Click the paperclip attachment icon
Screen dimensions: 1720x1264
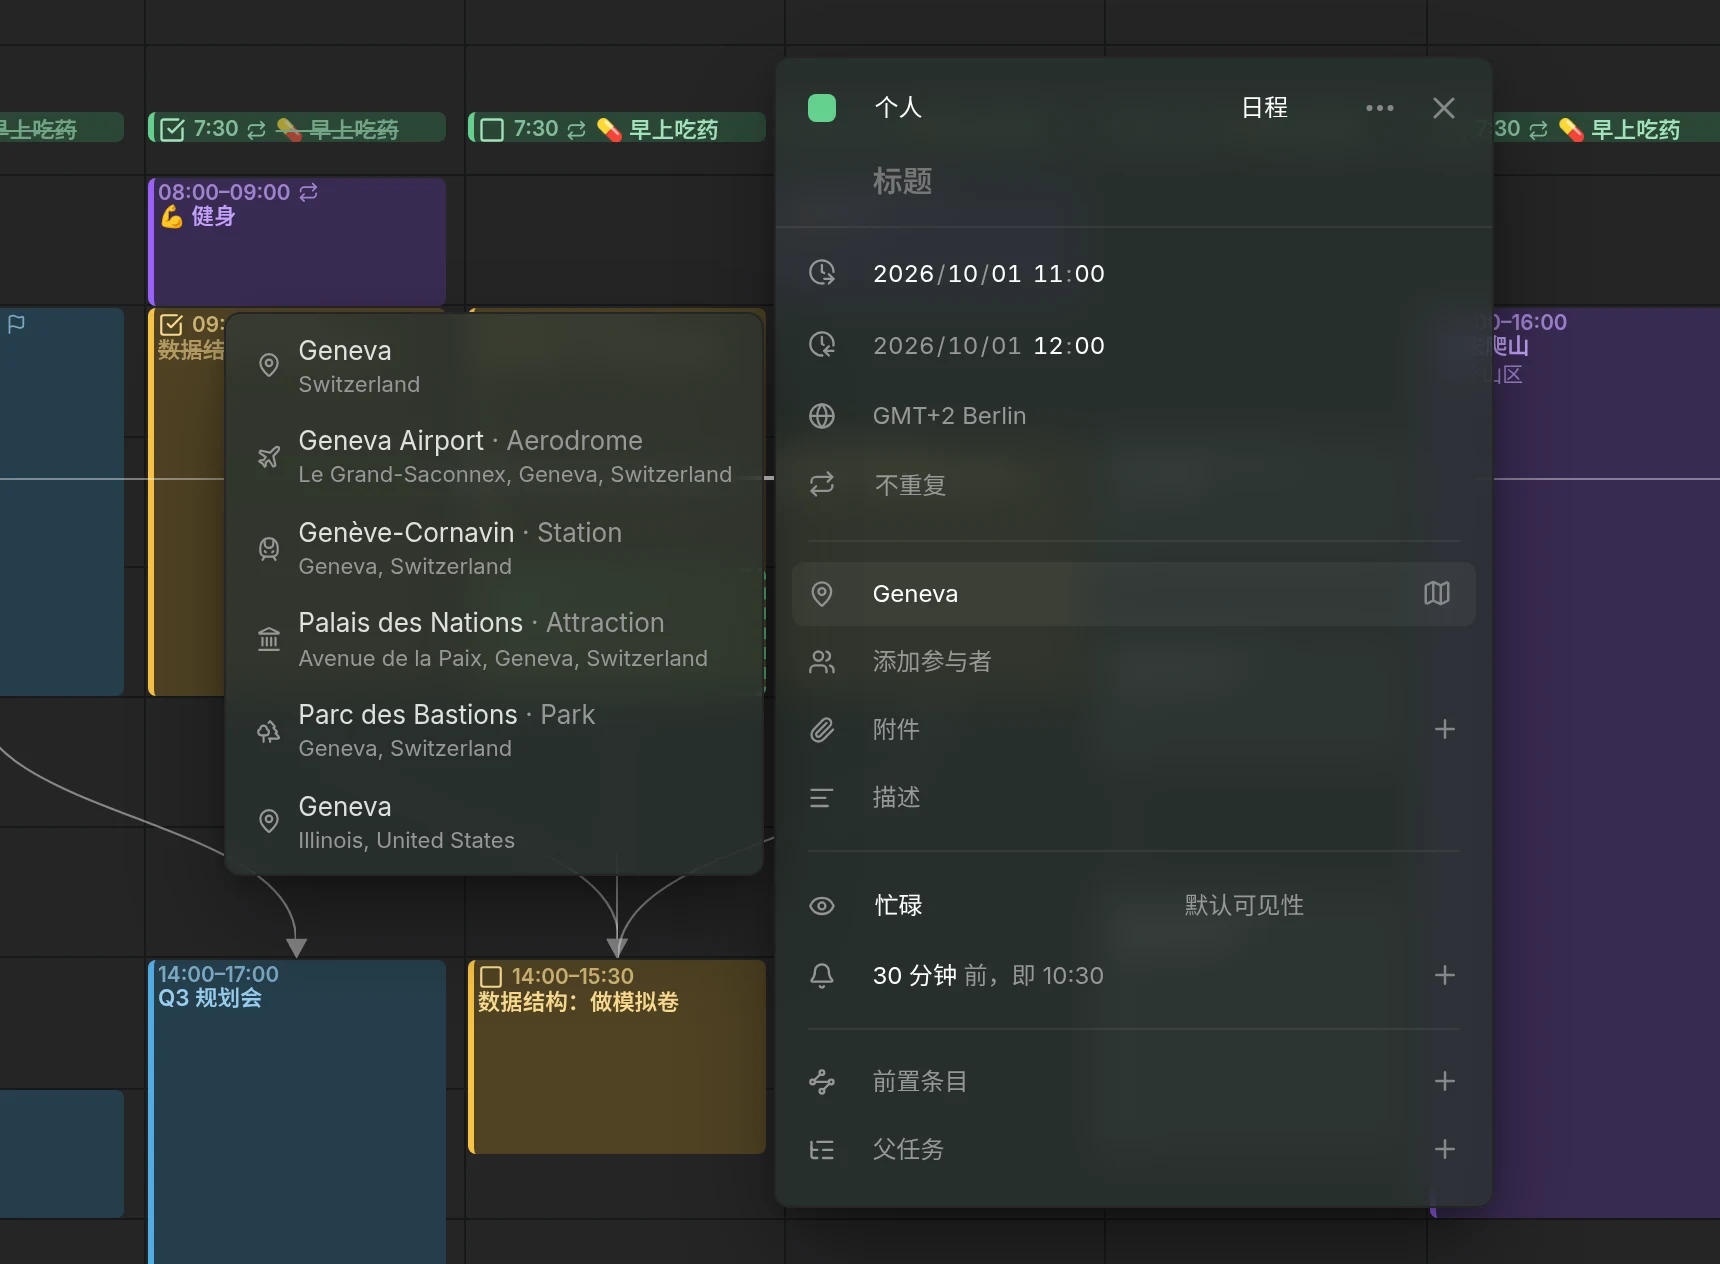(x=822, y=730)
